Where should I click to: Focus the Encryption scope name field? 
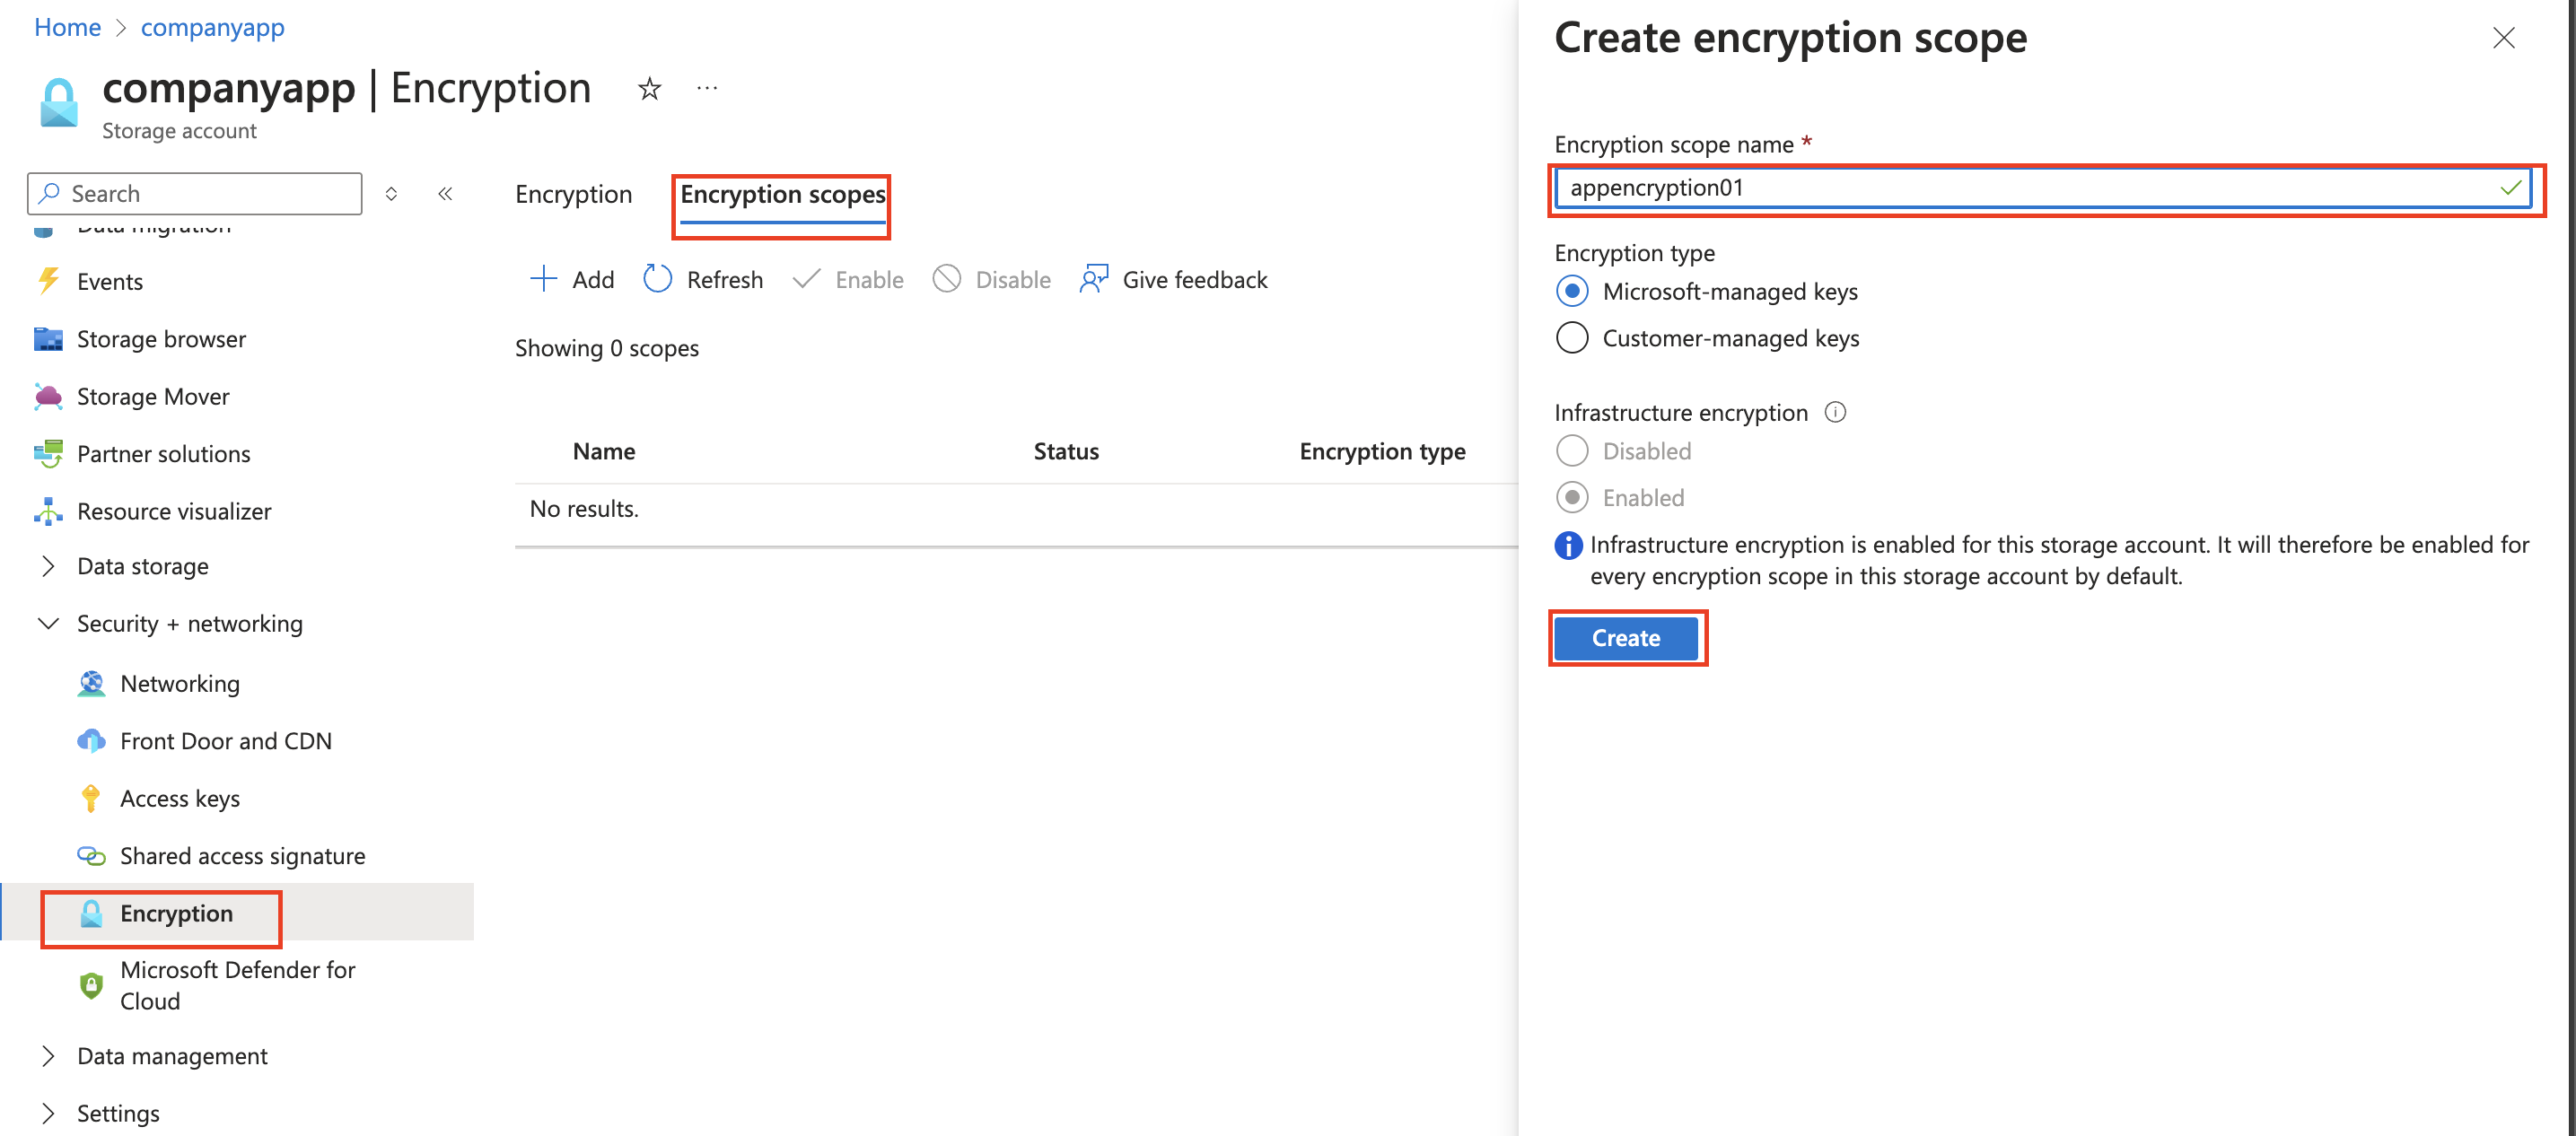[x=2042, y=188]
